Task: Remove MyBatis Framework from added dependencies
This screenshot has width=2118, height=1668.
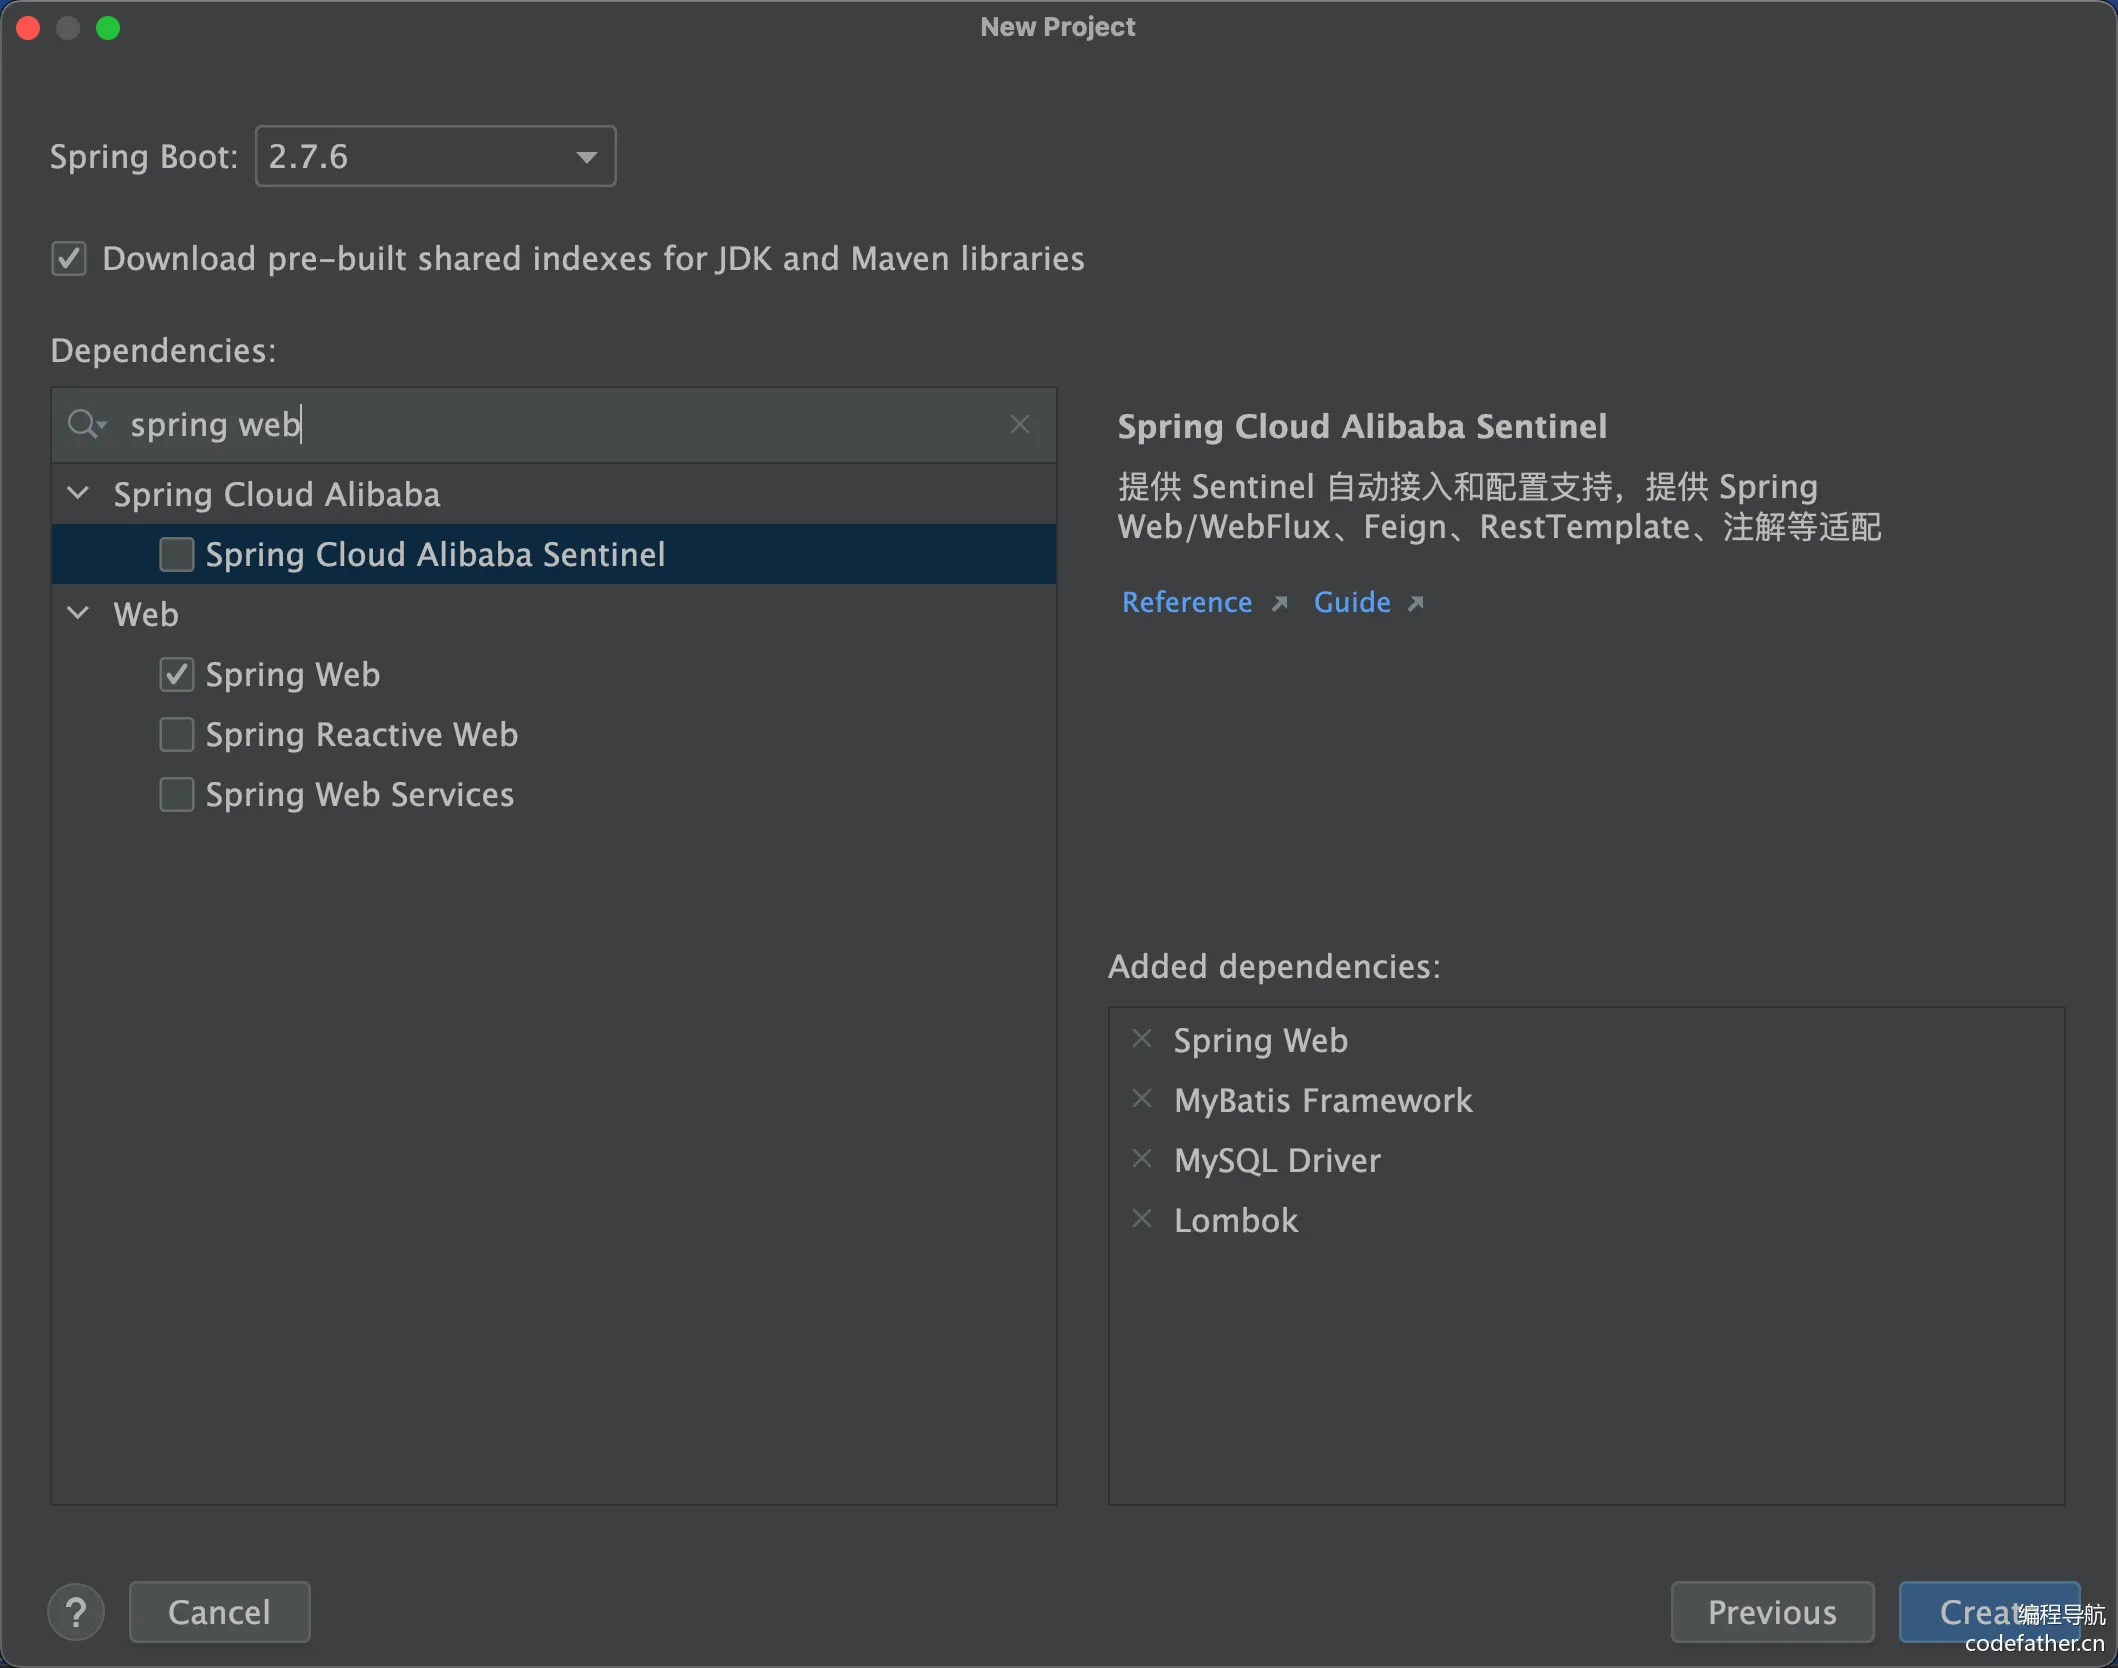Action: (x=1142, y=1099)
